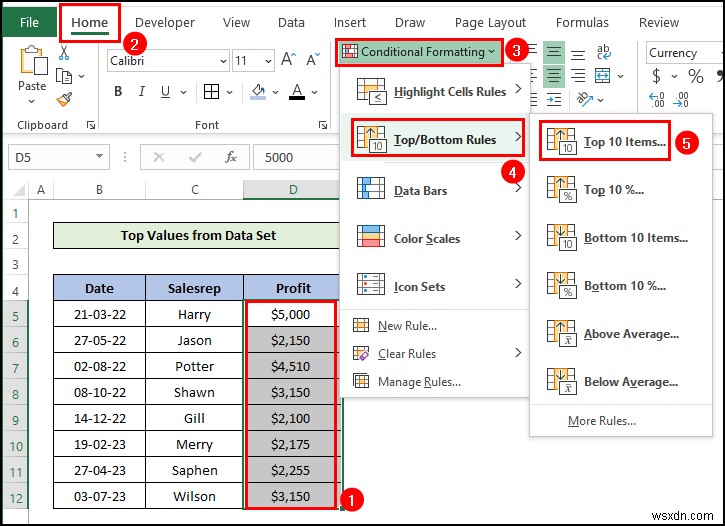Open the Currency number format box

point(684,53)
